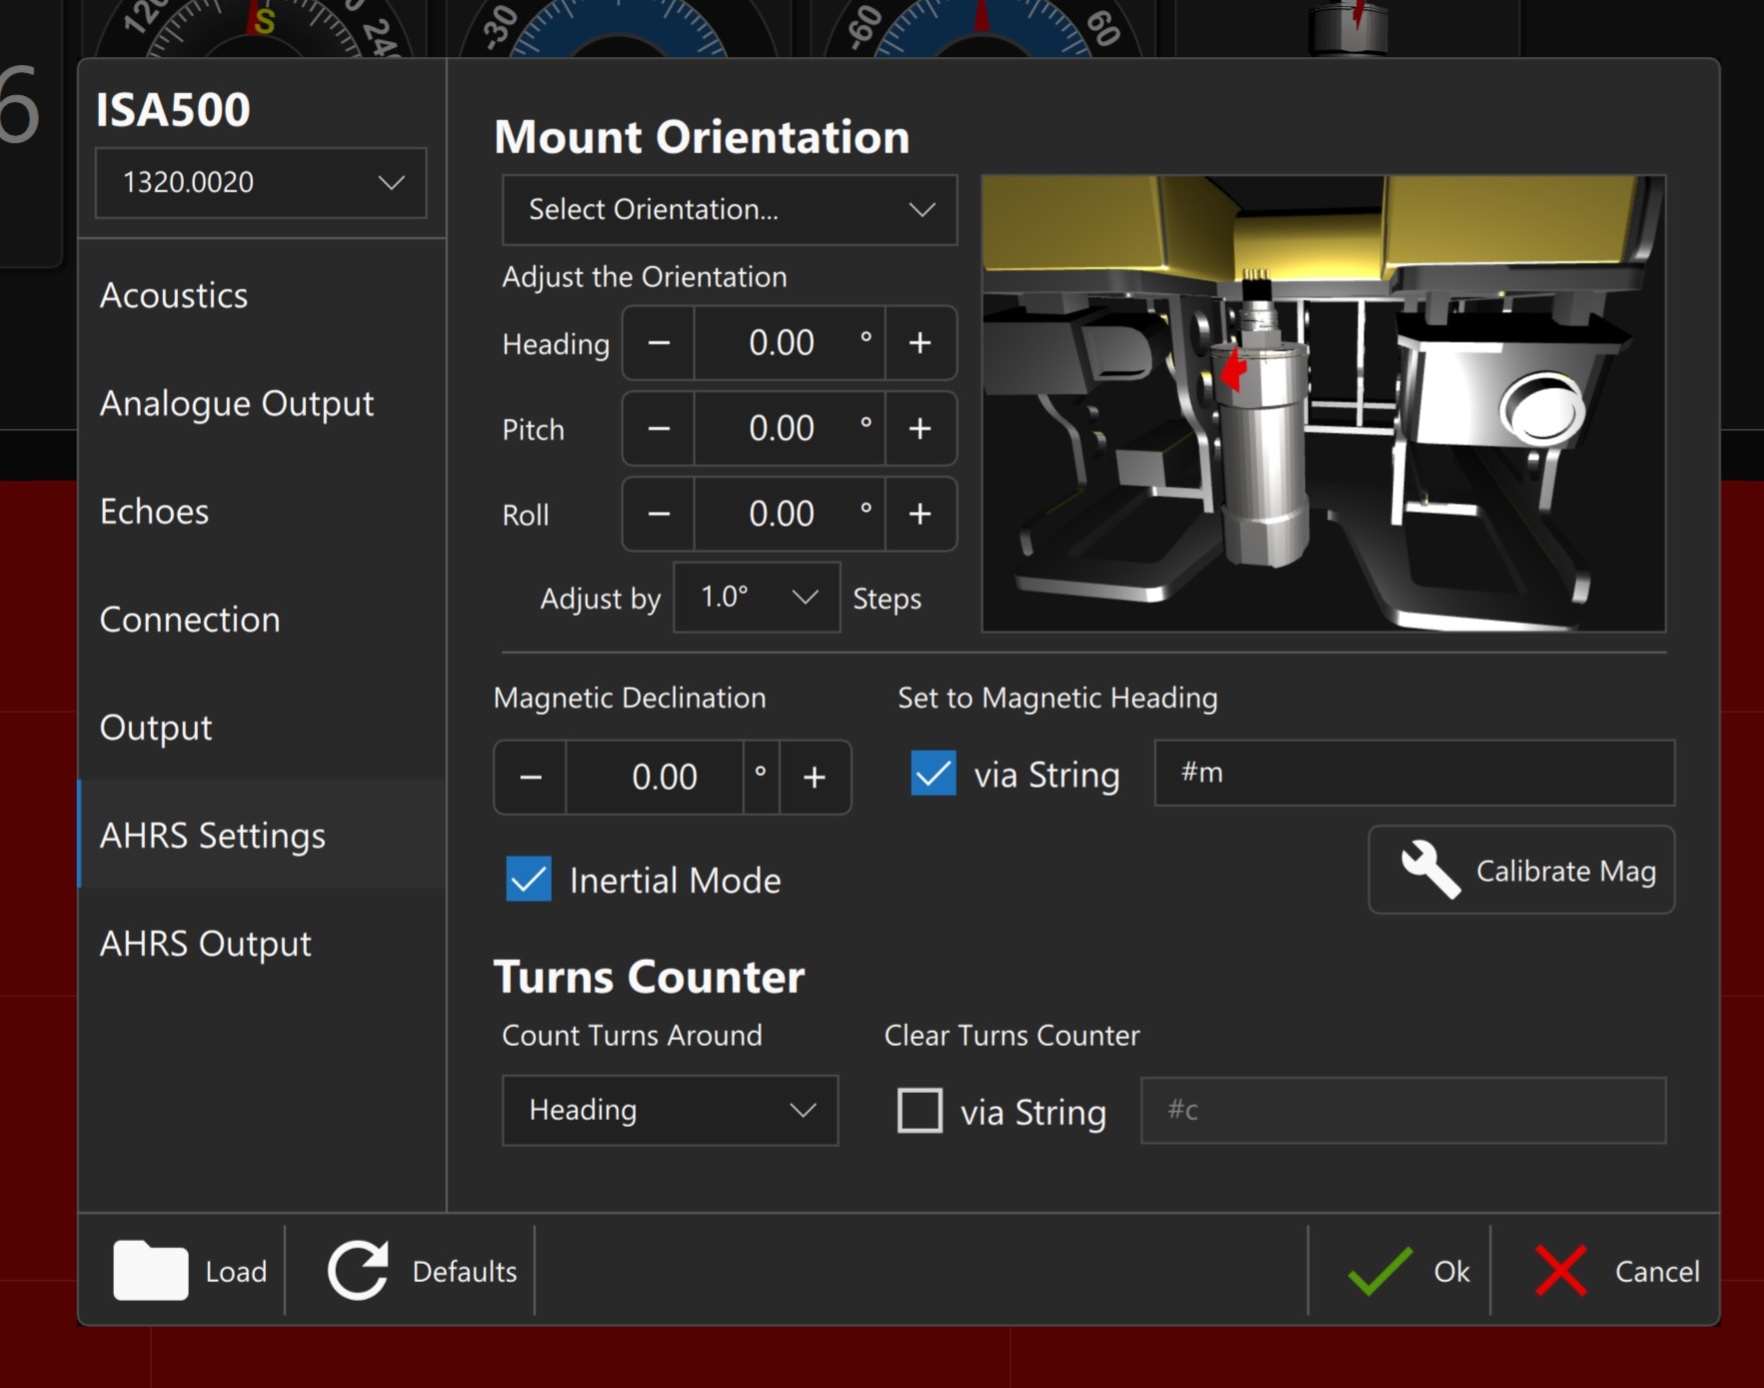Image resolution: width=1764 pixels, height=1388 pixels.
Task: Click the Calibrate Mag wrench icon
Action: pyautogui.click(x=1430, y=869)
